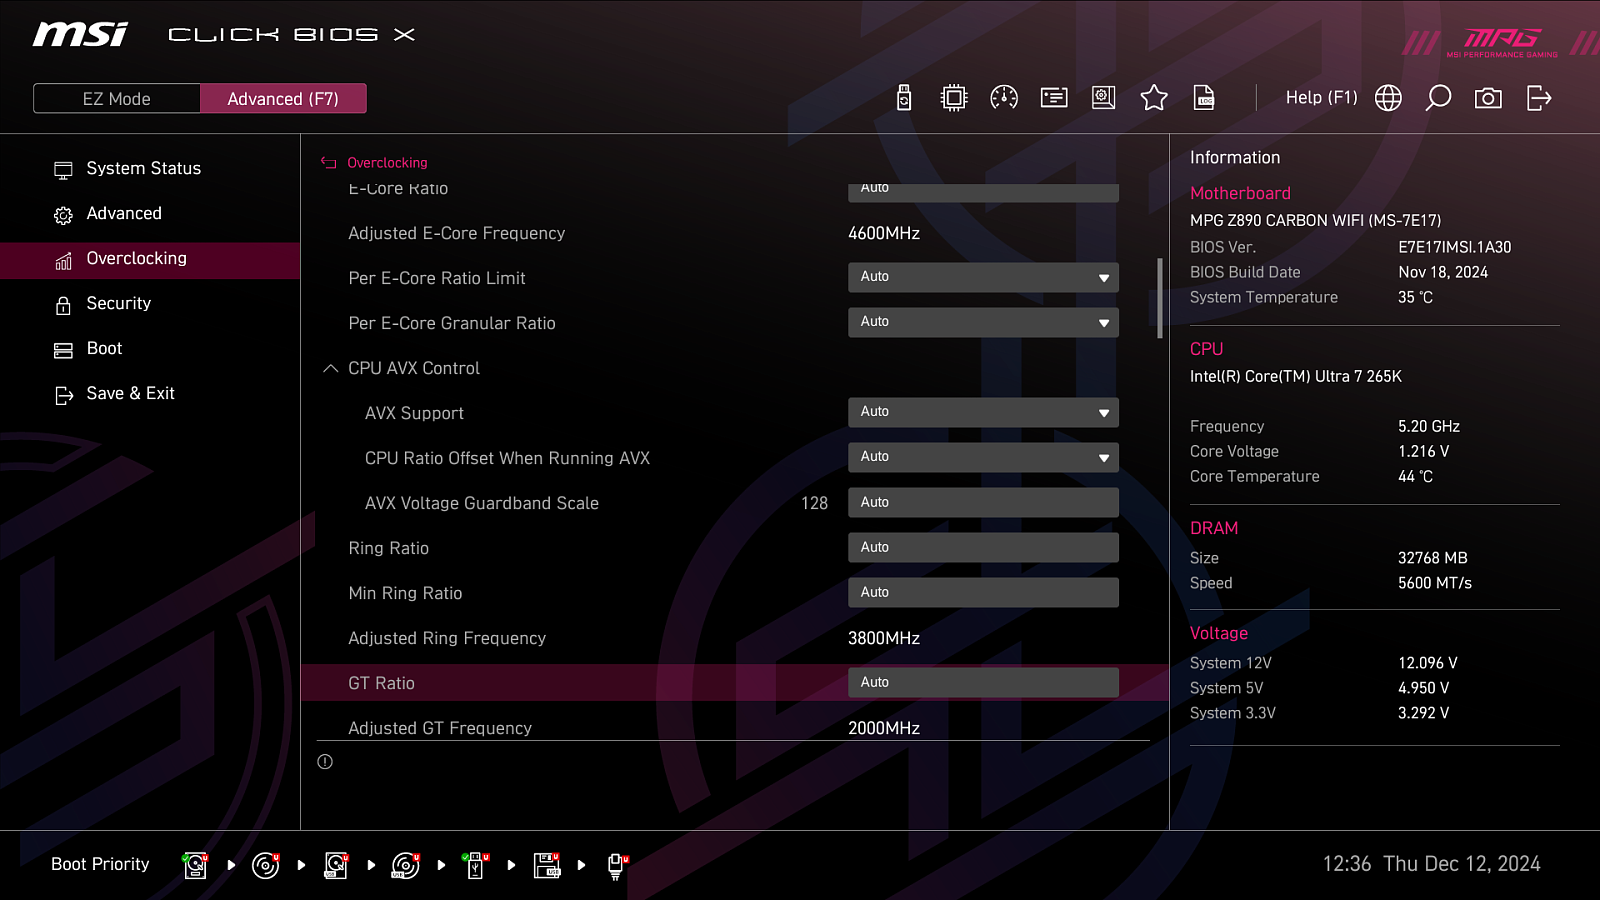
Task: Select USB hard disk boot device icon
Action: pyautogui.click(x=336, y=865)
